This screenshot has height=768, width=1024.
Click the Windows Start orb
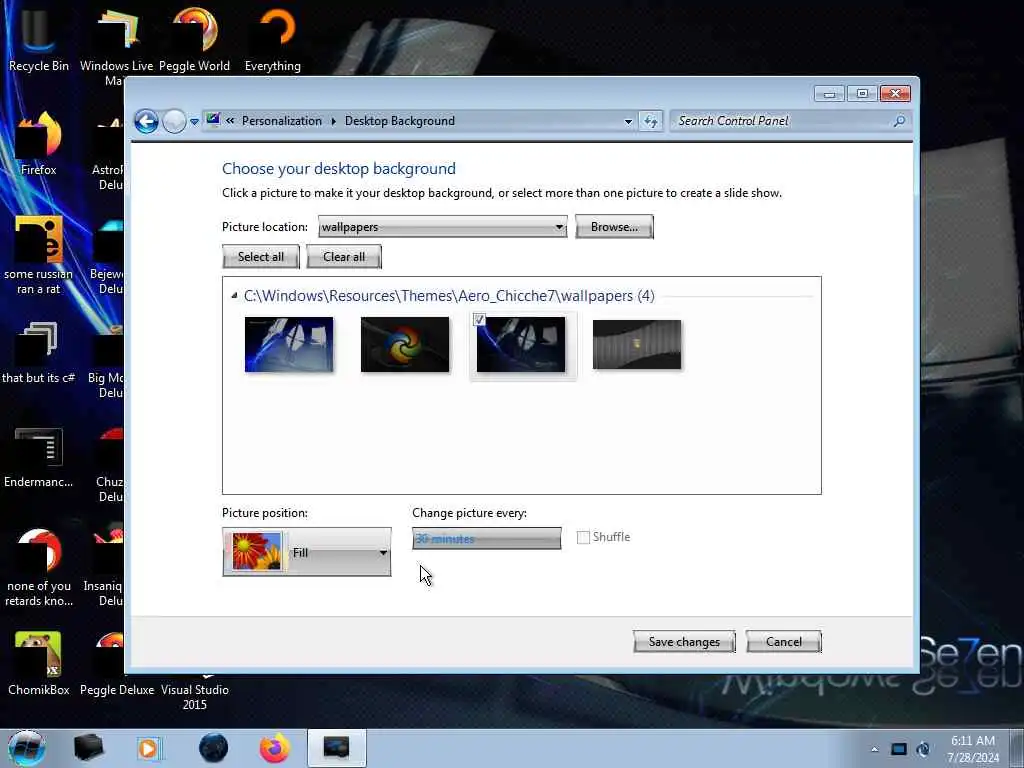pyautogui.click(x=27, y=748)
